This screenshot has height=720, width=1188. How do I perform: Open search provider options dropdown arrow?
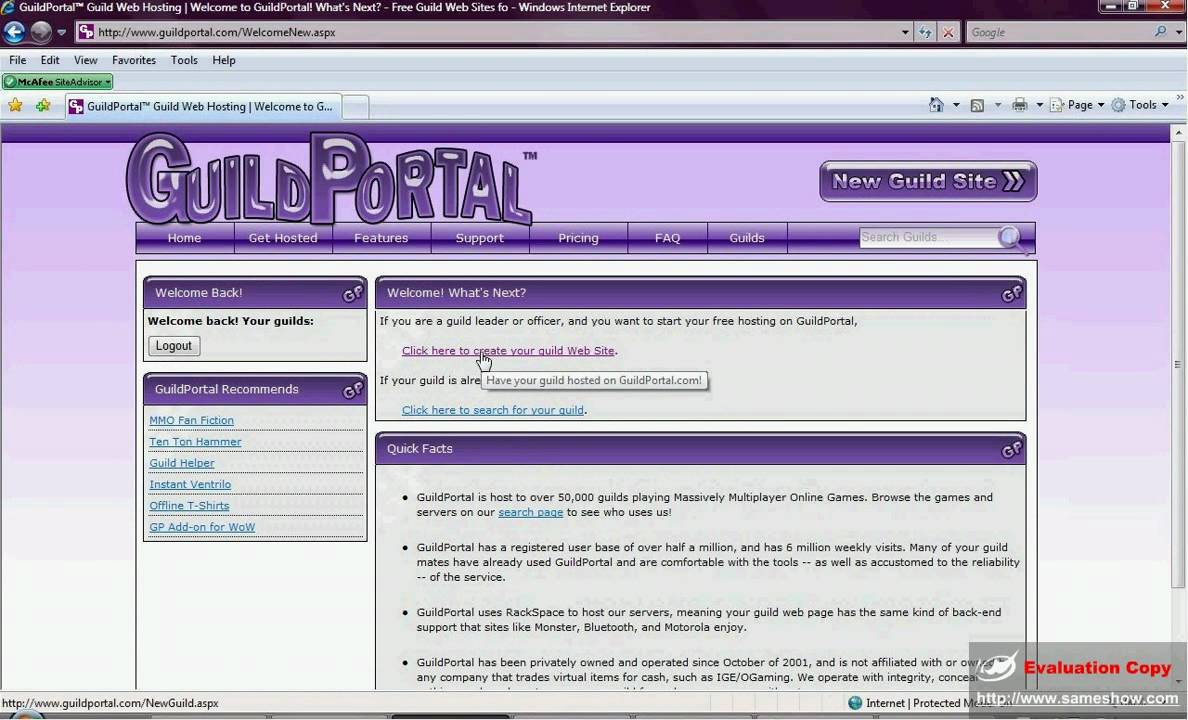tap(1178, 33)
